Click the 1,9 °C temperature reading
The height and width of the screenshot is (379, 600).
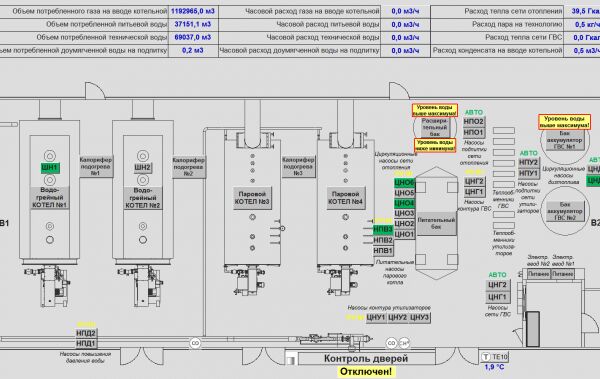494,367
